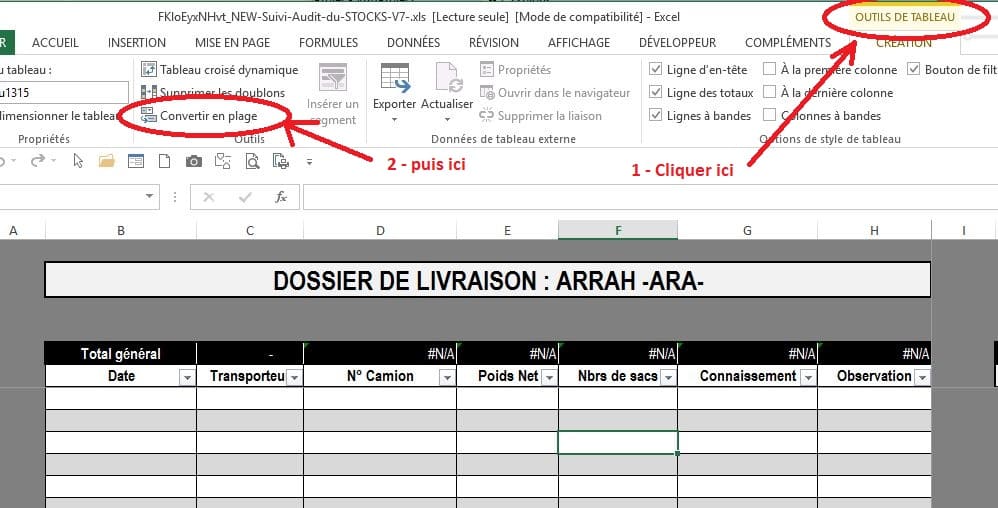The width and height of the screenshot is (998, 508).
Task: Click the Total général cell
Action: point(120,353)
